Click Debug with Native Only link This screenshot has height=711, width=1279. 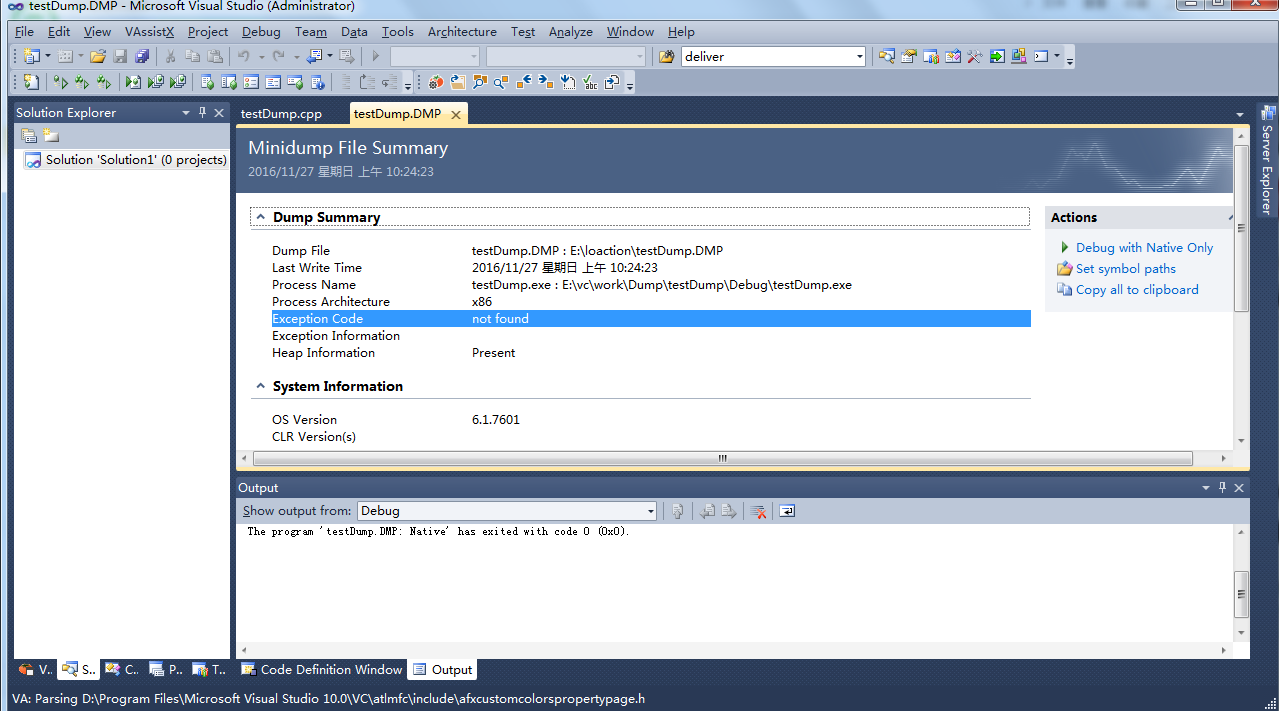pyautogui.click(x=1144, y=248)
